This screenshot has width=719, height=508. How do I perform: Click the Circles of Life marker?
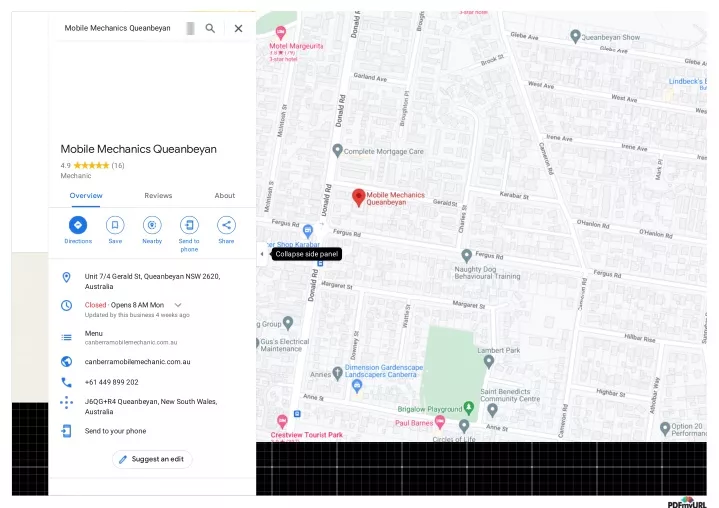[x=464, y=426]
